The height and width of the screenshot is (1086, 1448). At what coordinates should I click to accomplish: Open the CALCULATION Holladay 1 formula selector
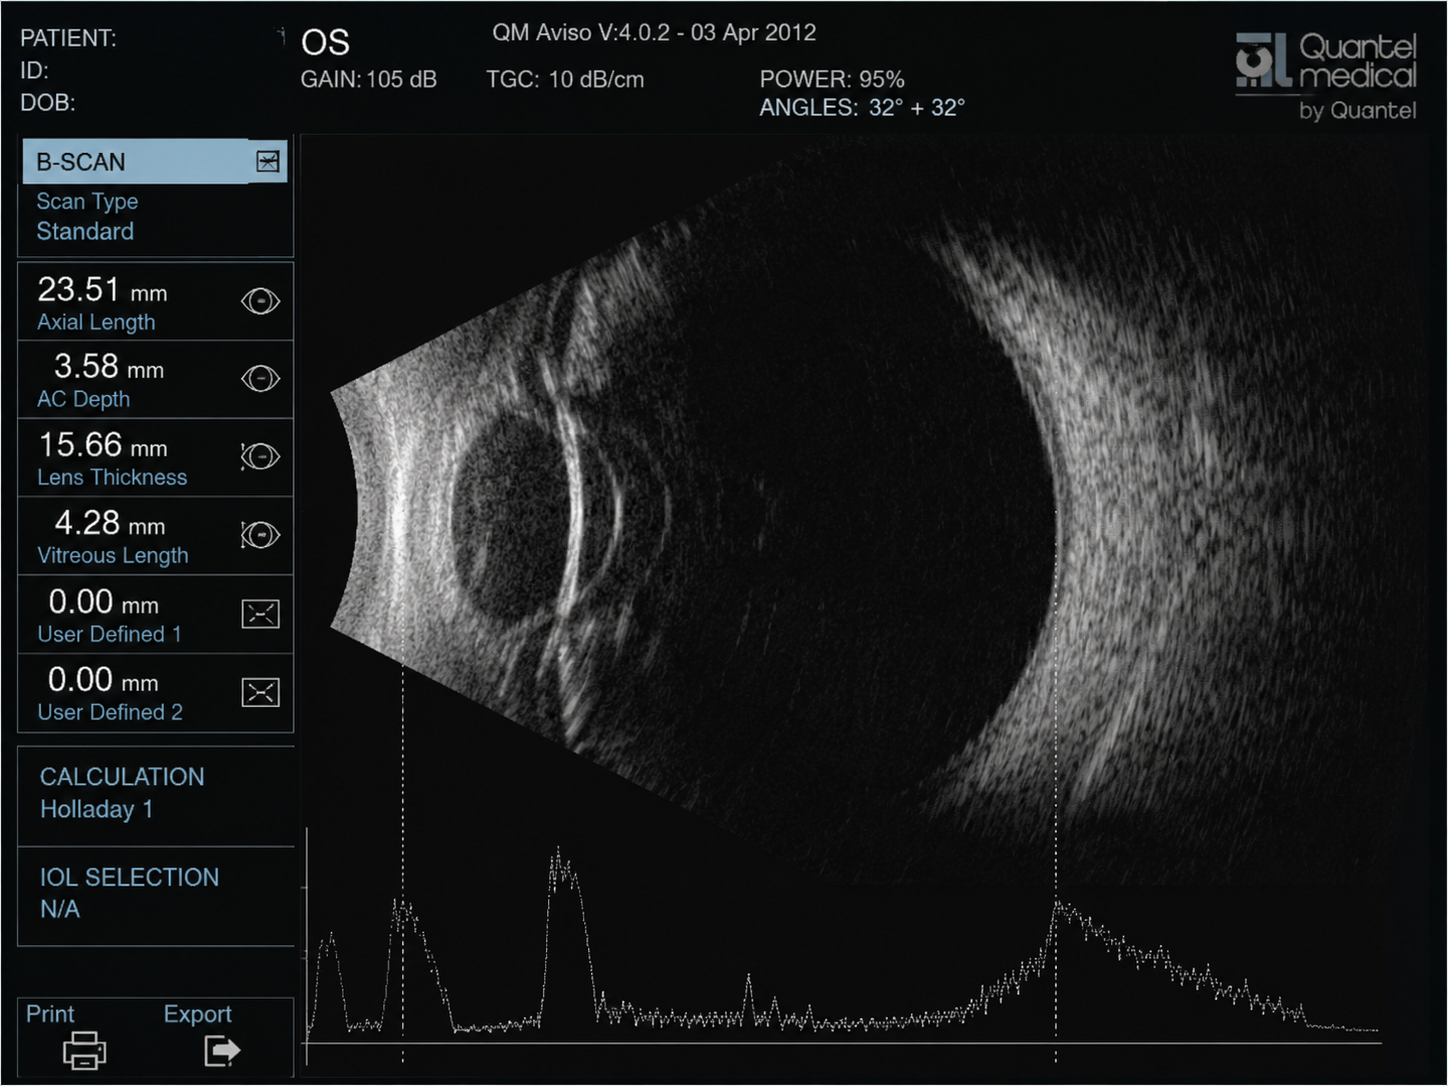tap(156, 793)
